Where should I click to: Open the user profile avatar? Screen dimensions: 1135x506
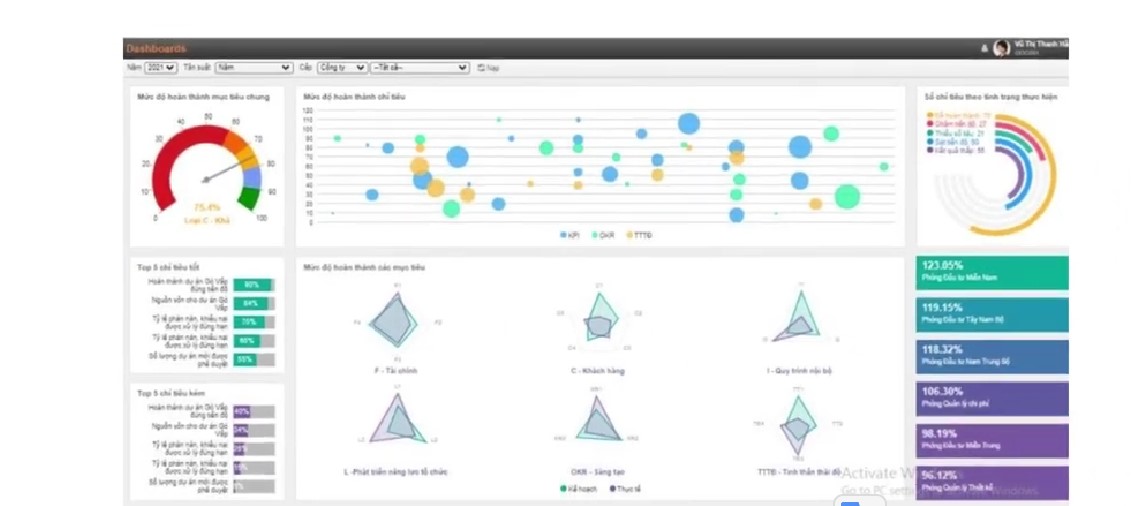pyautogui.click(x=1000, y=48)
